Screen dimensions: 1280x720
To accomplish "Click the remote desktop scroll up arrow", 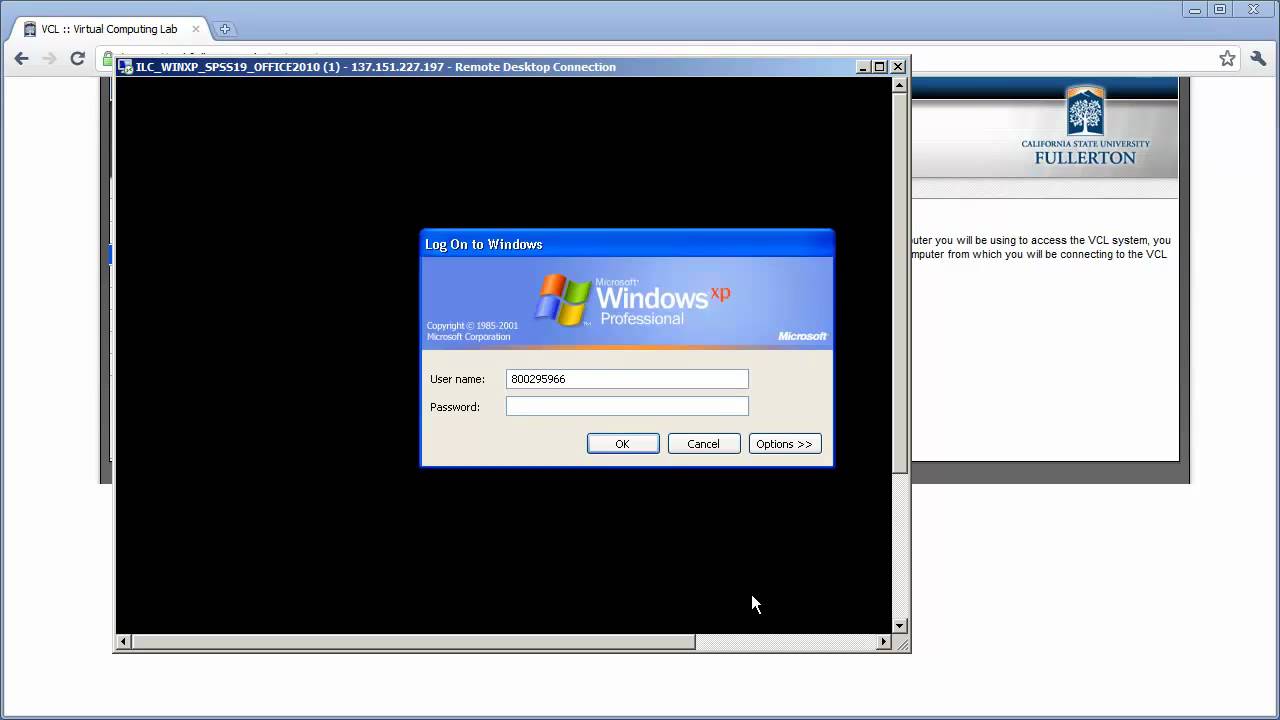I will pos(900,85).
